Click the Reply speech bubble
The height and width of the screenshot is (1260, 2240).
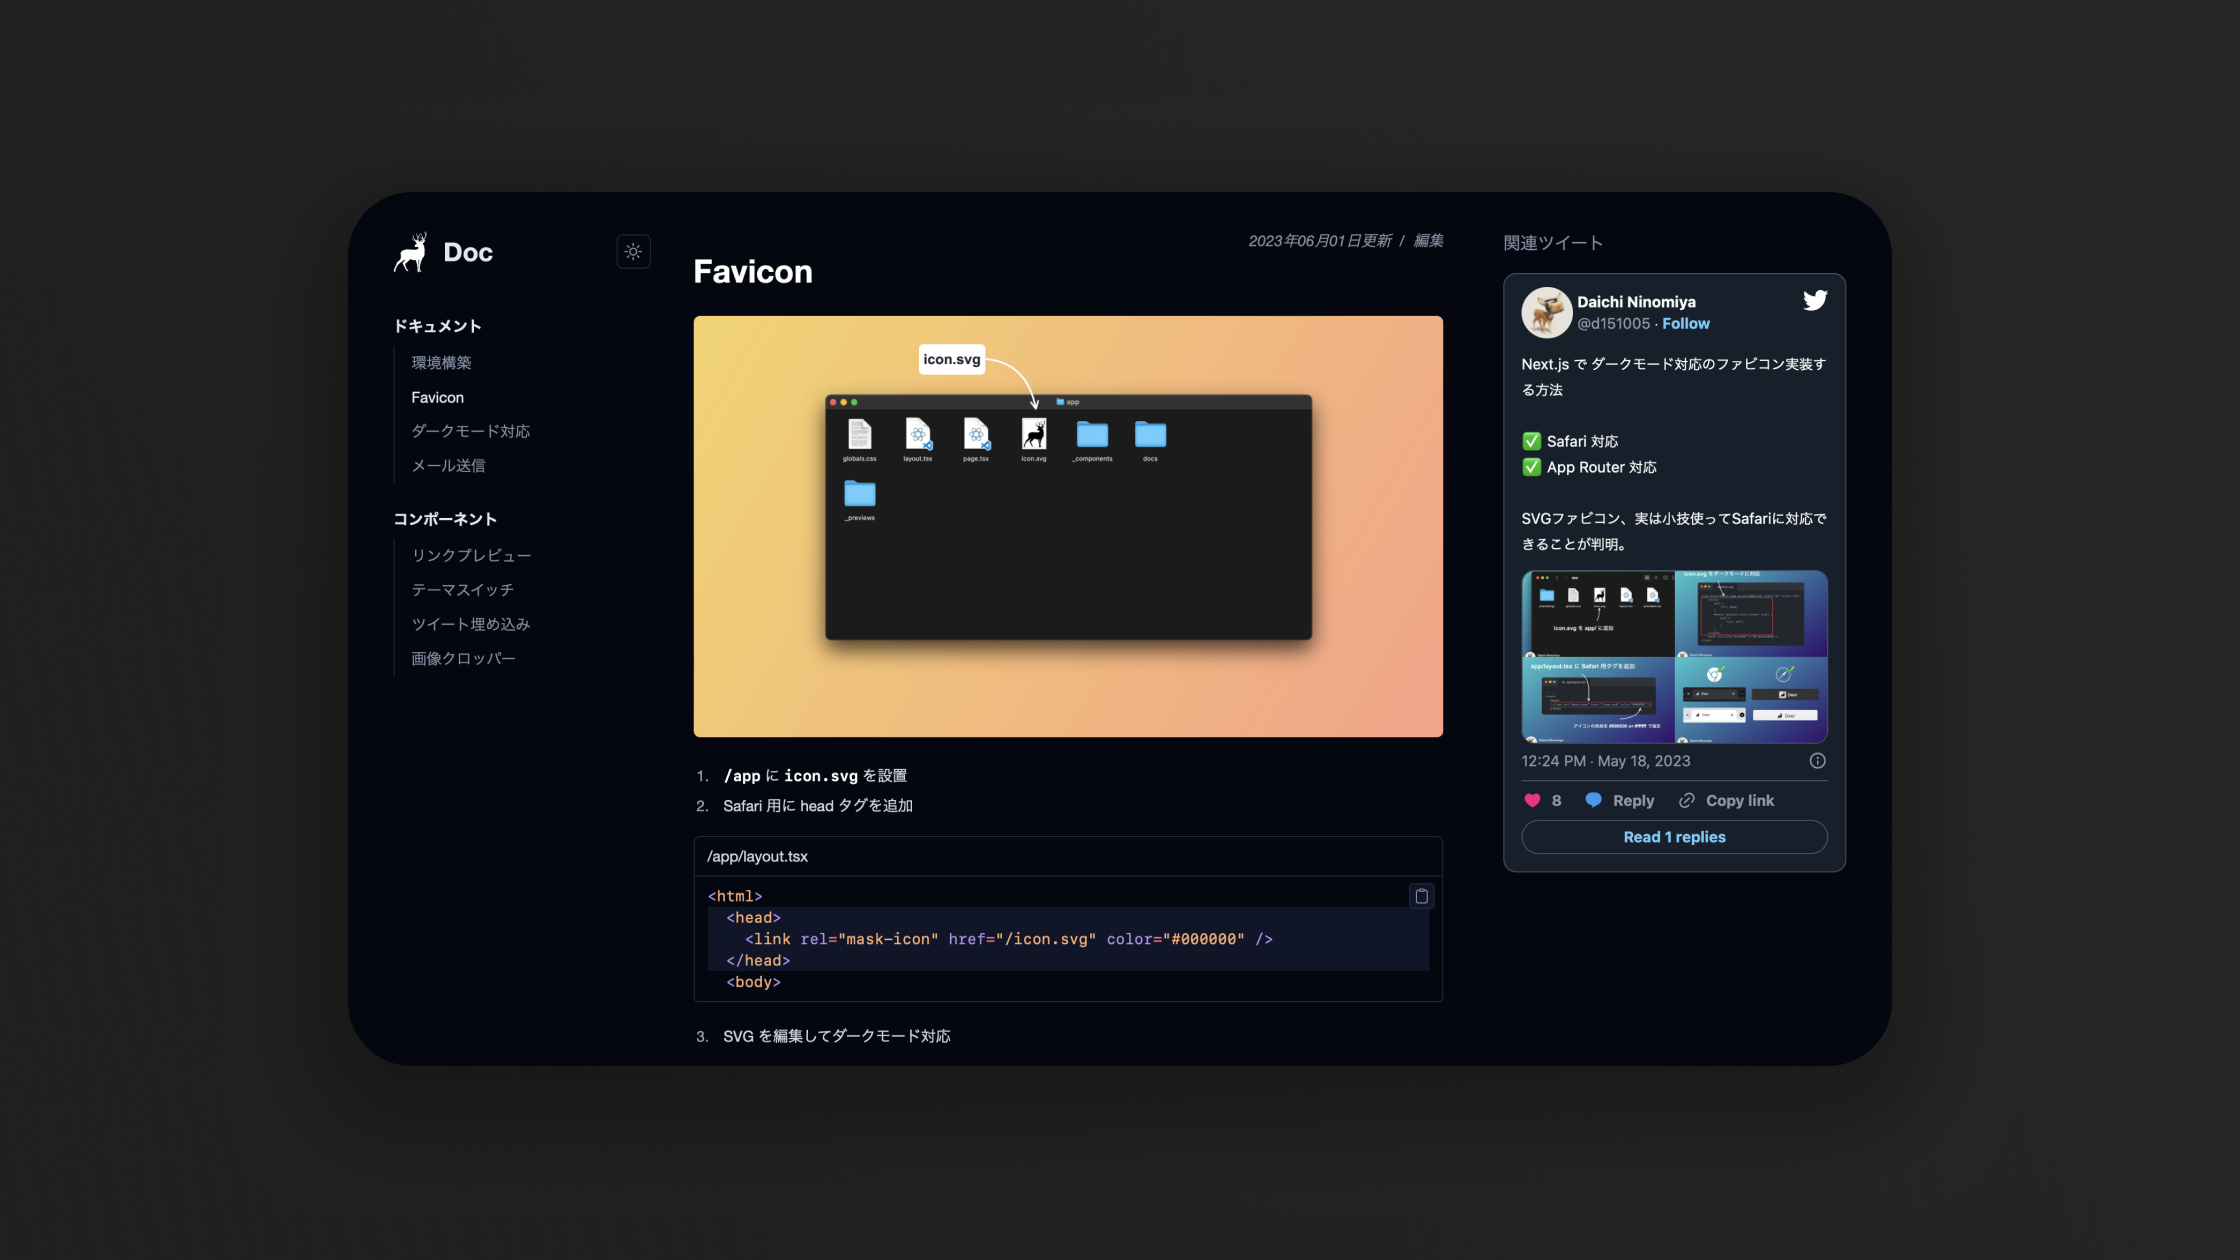coord(1594,800)
